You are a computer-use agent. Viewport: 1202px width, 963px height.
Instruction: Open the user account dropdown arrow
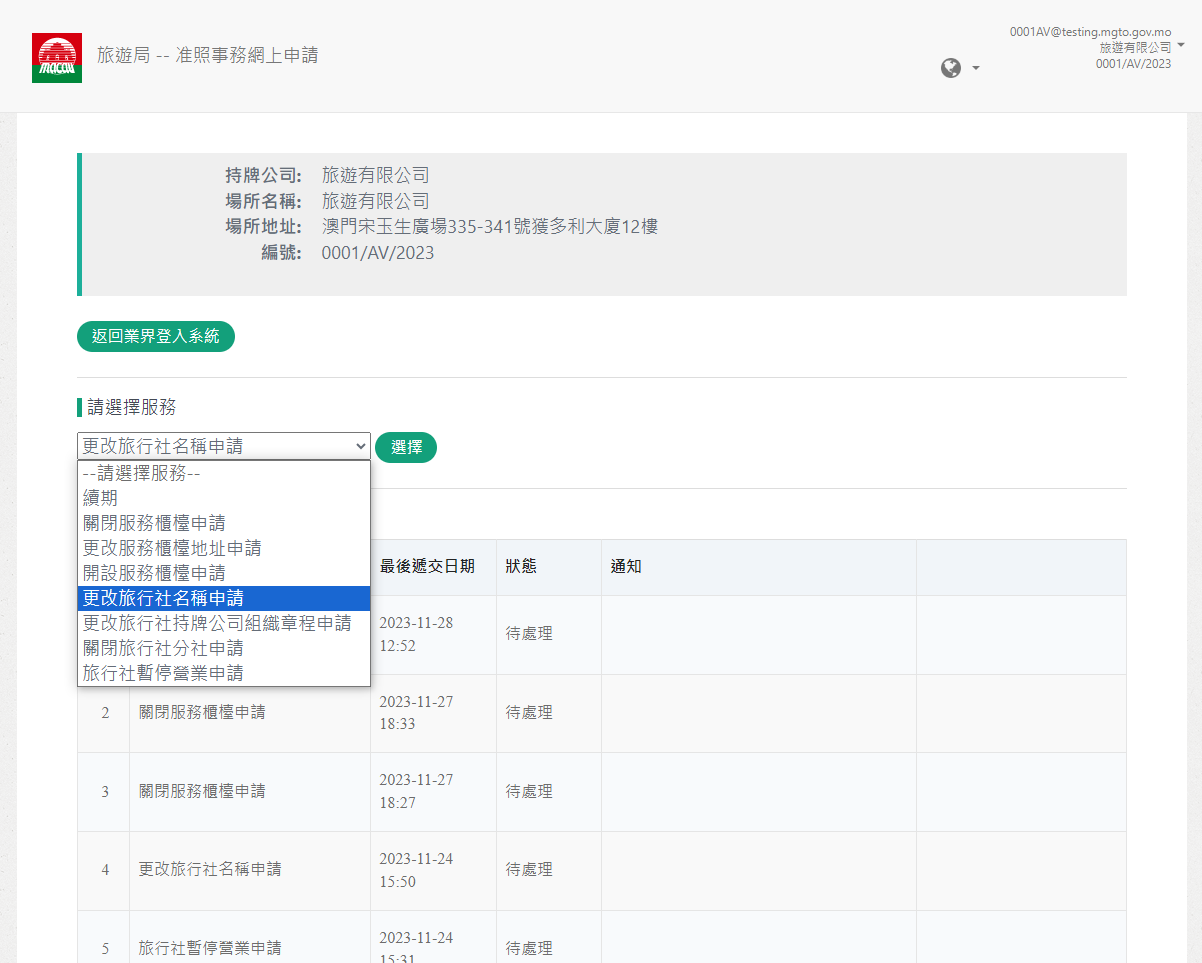pos(1181,46)
